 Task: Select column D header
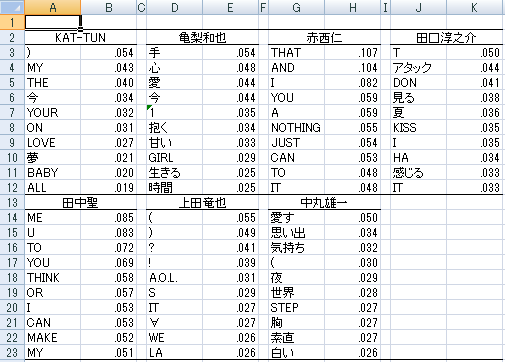174,7
